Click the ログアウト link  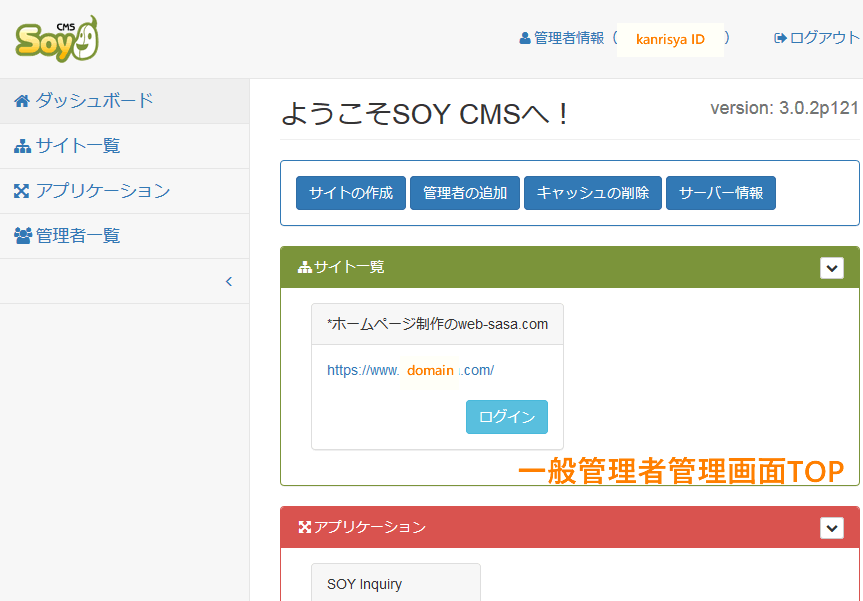(817, 38)
